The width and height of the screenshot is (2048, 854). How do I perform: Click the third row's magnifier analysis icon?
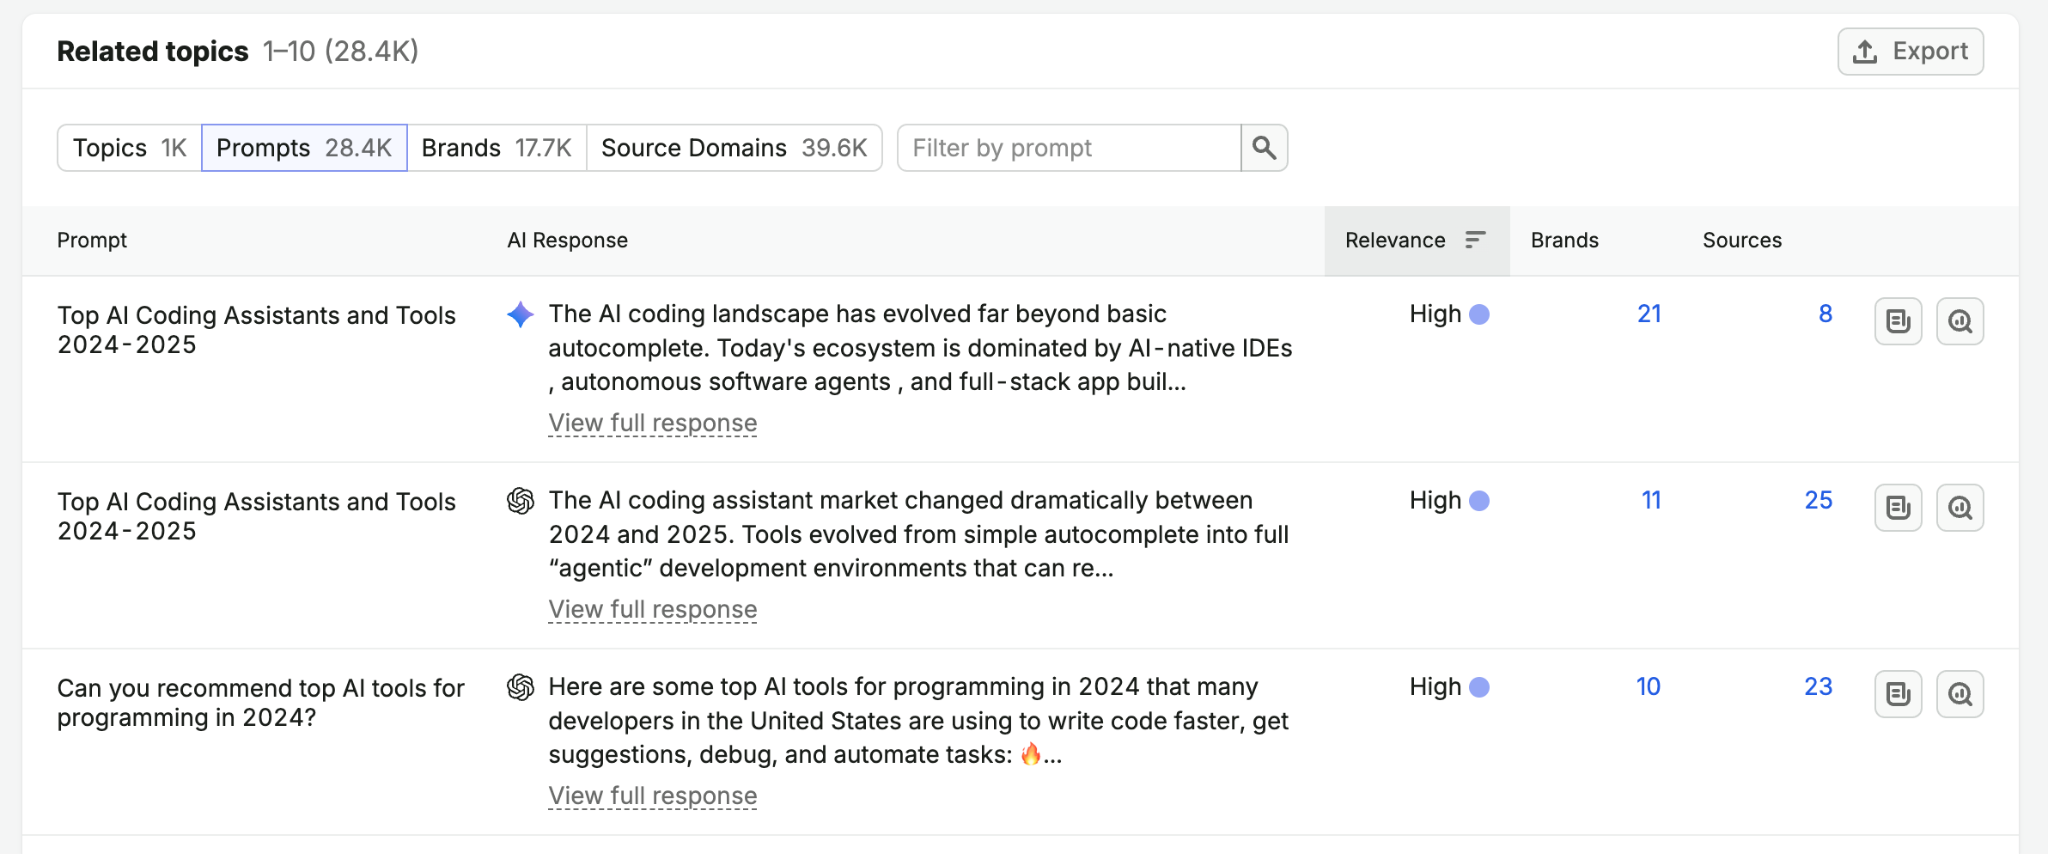1960,694
